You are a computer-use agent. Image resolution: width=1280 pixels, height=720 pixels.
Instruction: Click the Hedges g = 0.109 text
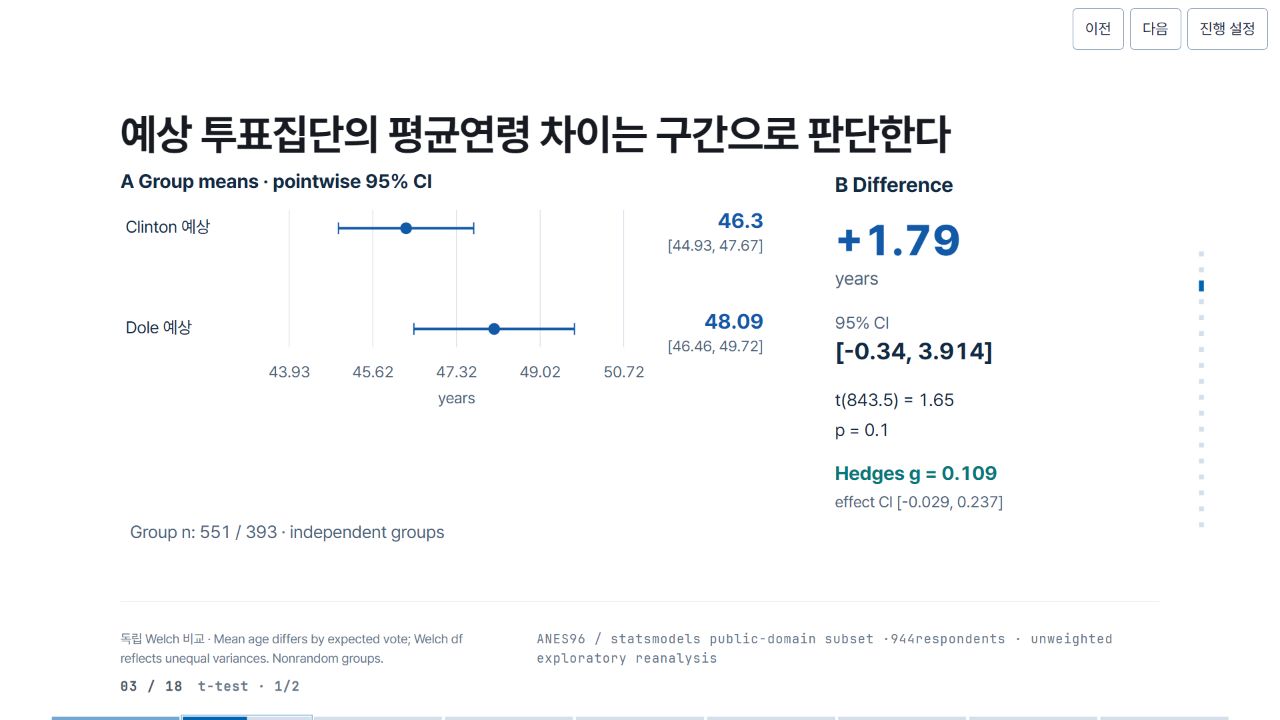(x=916, y=473)
